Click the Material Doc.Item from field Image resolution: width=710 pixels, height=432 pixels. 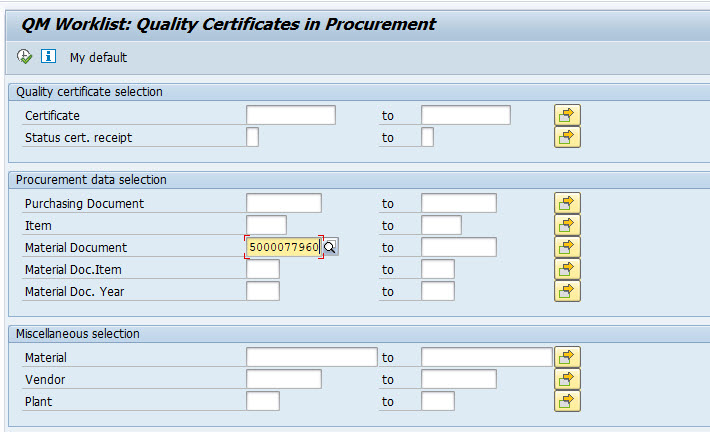263,269
